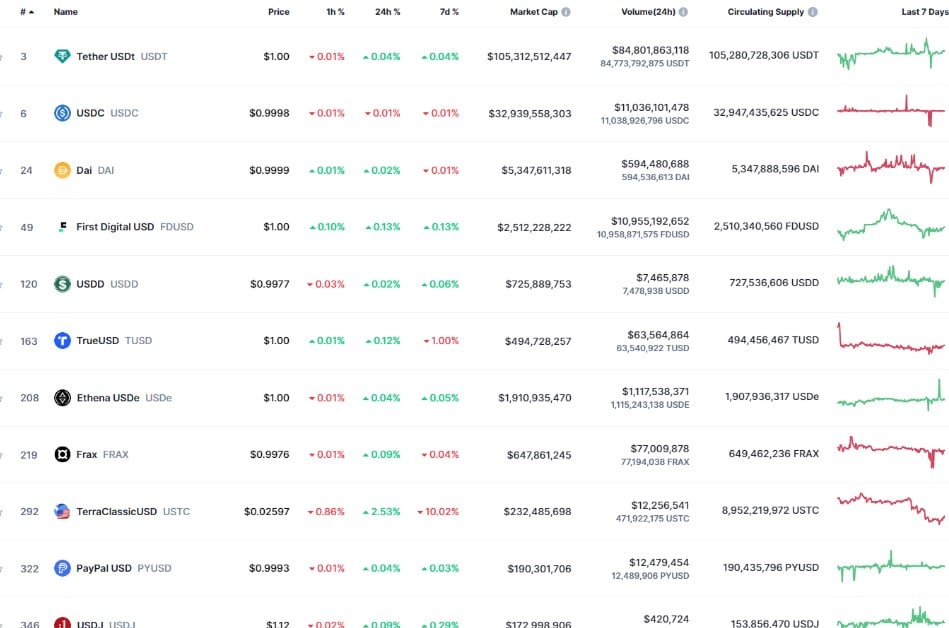Viewport: 949px width, 628px height.
Task: View Tether USDt's last 7 days chart
Action: pyautogui.click(x=890, y=55)
